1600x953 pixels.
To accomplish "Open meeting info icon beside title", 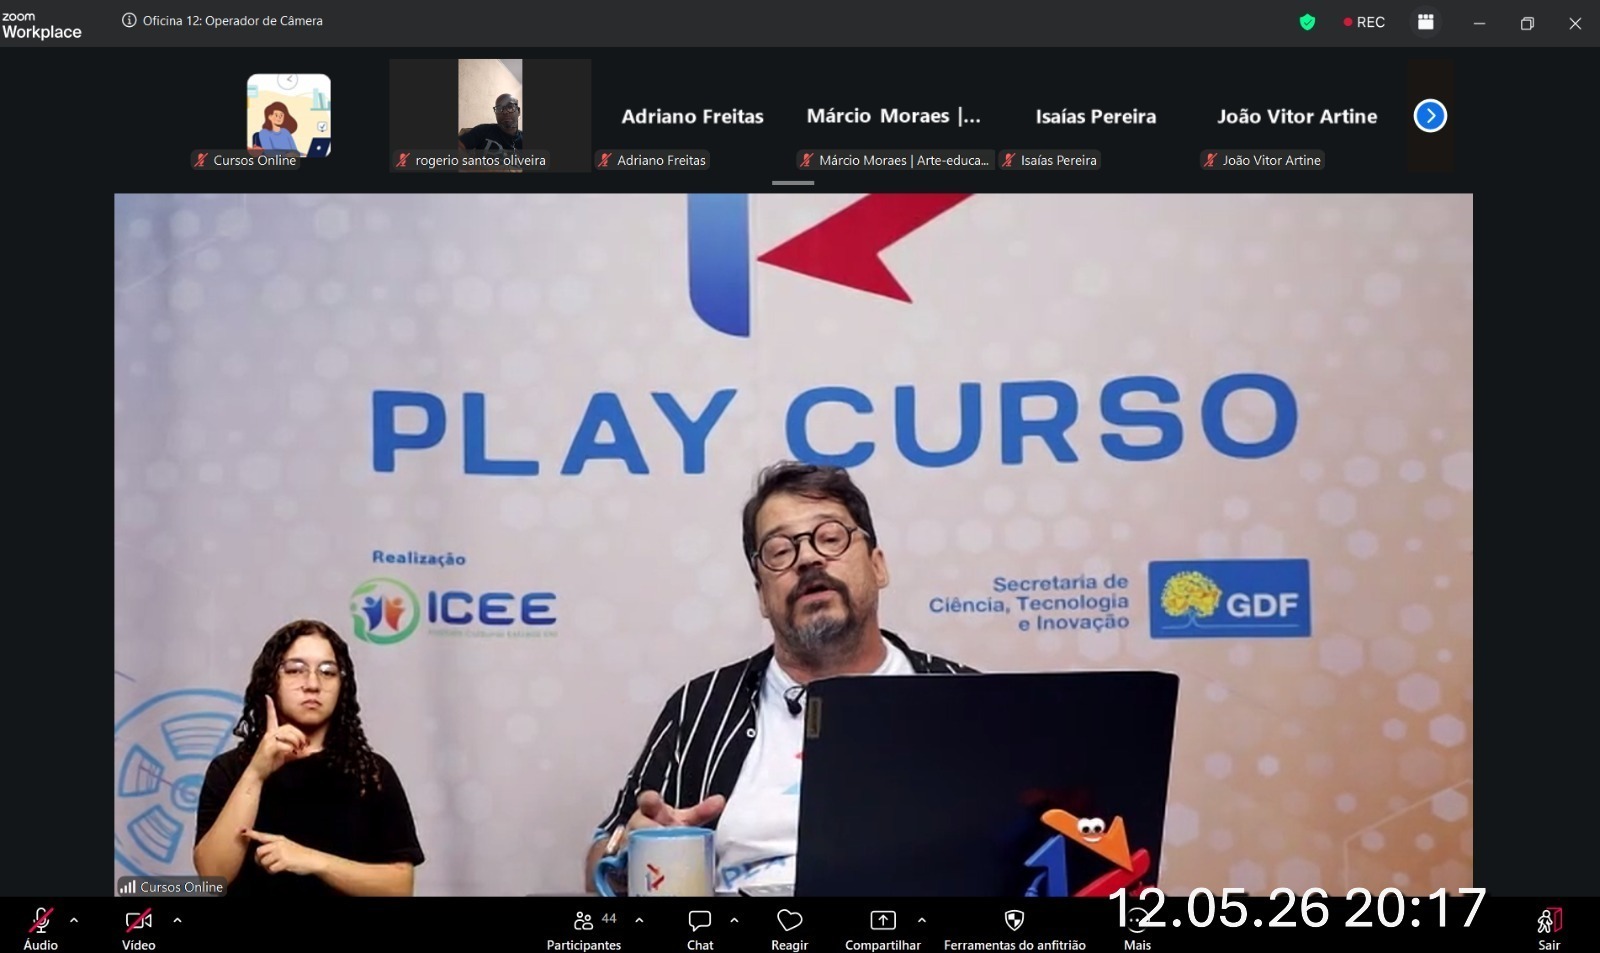I will 129,20.
